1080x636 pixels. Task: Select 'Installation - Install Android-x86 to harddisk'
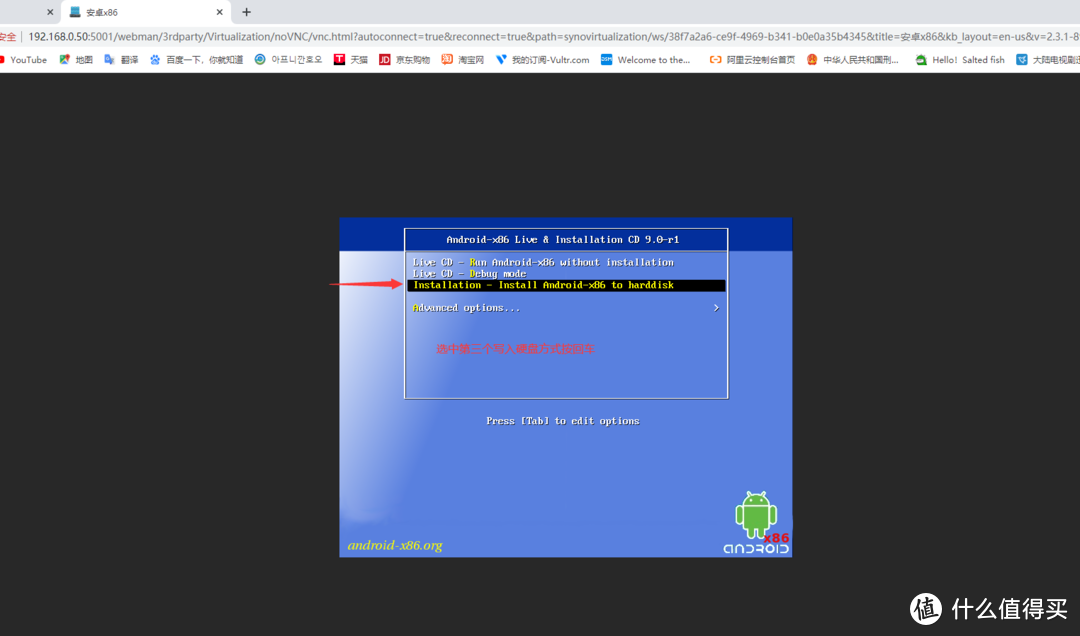[565, 285]
